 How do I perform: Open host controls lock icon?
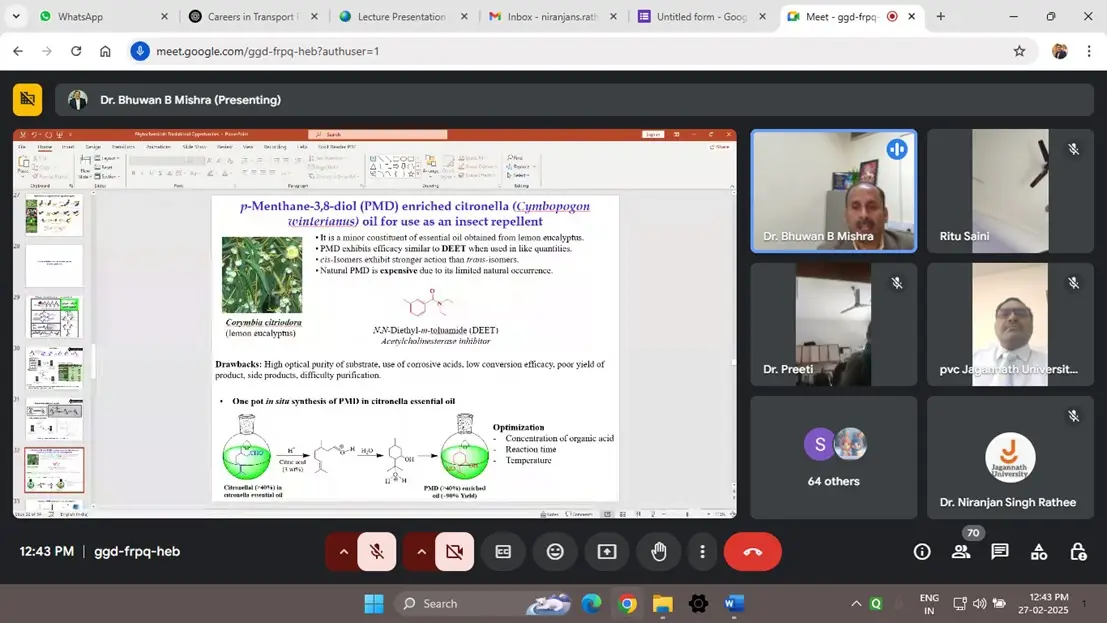(1078, 552)
